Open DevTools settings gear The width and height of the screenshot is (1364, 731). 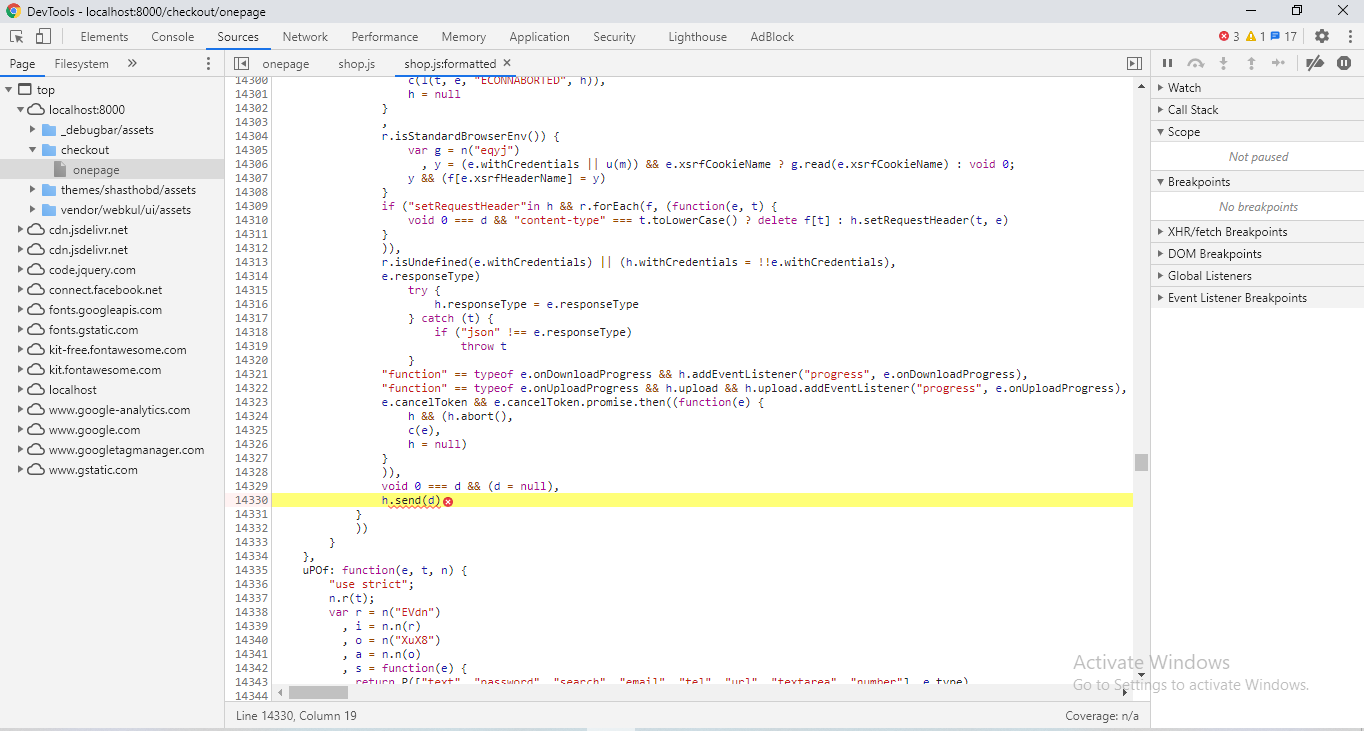pos(1322,36)
